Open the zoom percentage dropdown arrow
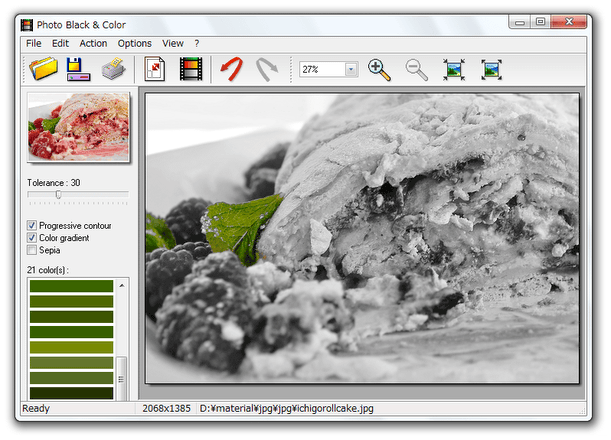This screenshot has width=611, height=440. pos(351,69)
